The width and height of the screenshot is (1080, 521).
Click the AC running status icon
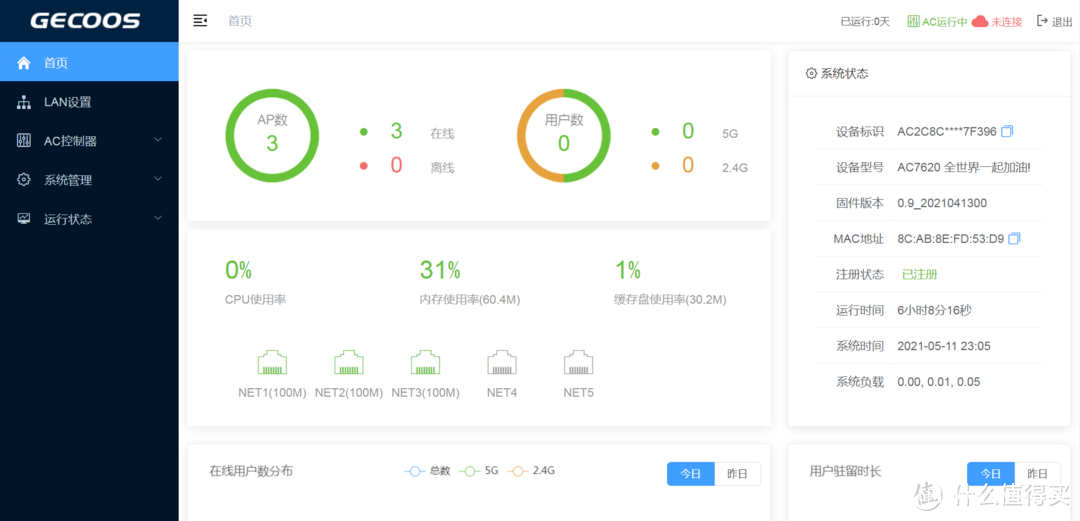point(914,21)
